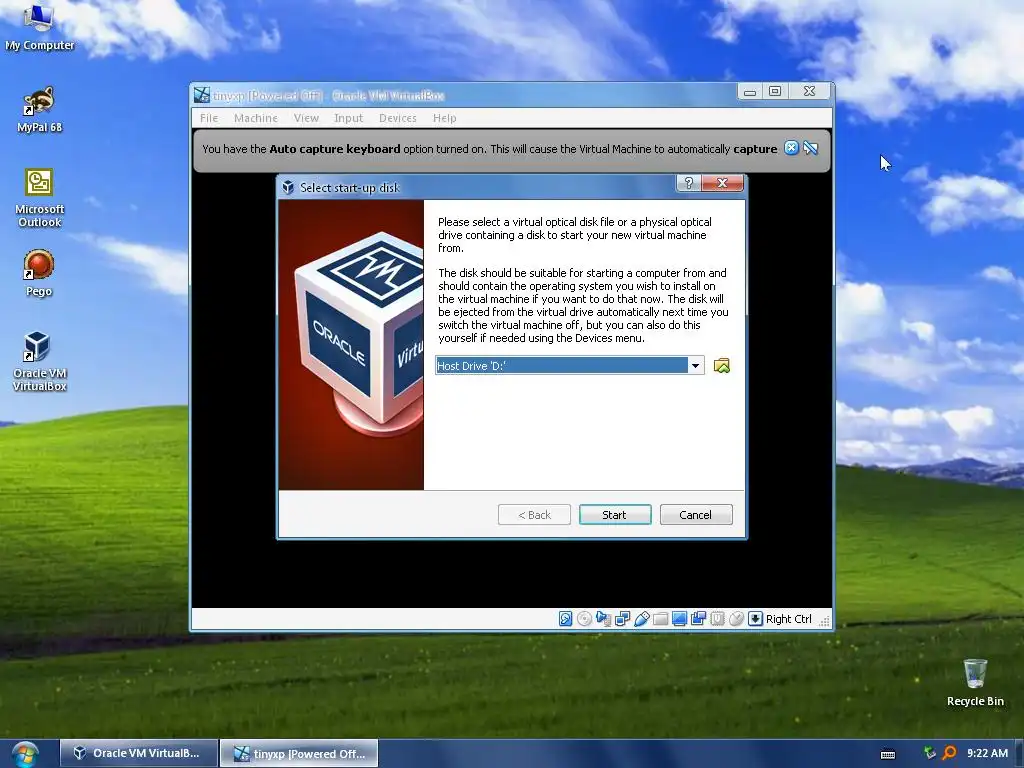Click the VirtualBox cube icon in the dialog title bar
The image size is (1024, 768).
[288, 187]
